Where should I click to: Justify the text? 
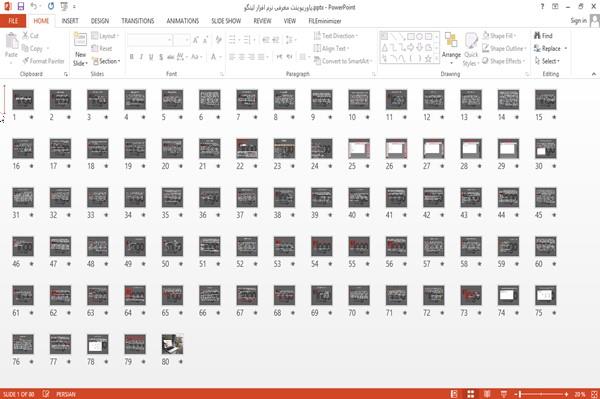click(x=261, y=57)
